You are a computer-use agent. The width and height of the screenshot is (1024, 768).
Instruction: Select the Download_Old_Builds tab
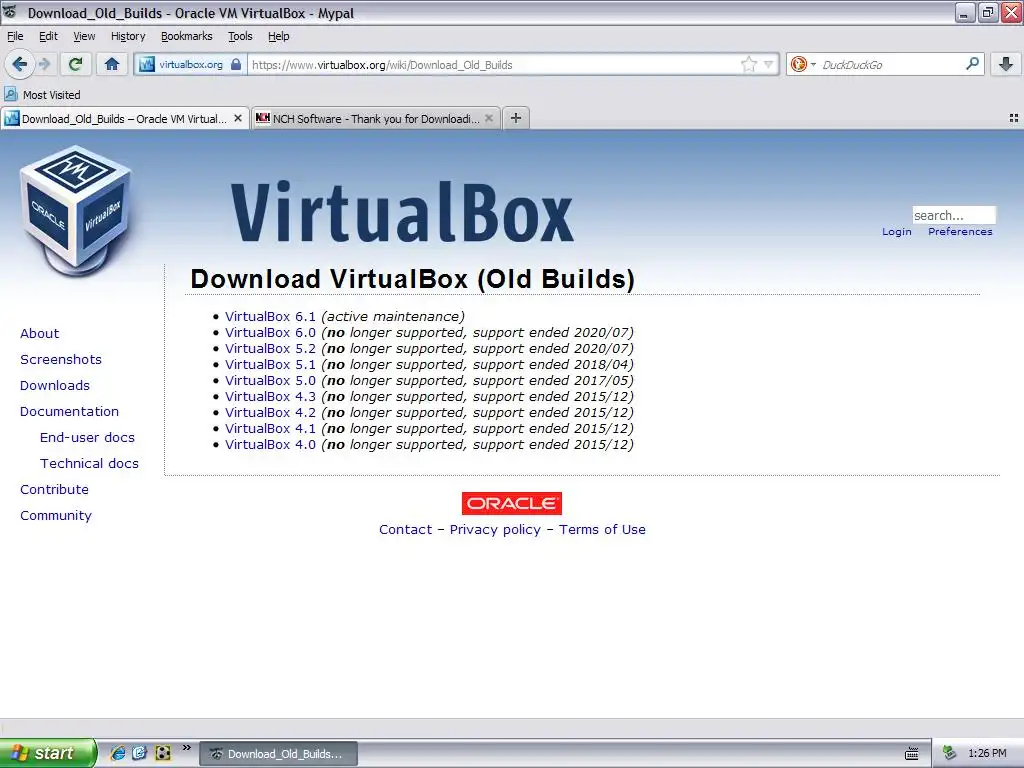tap(124, 118)
